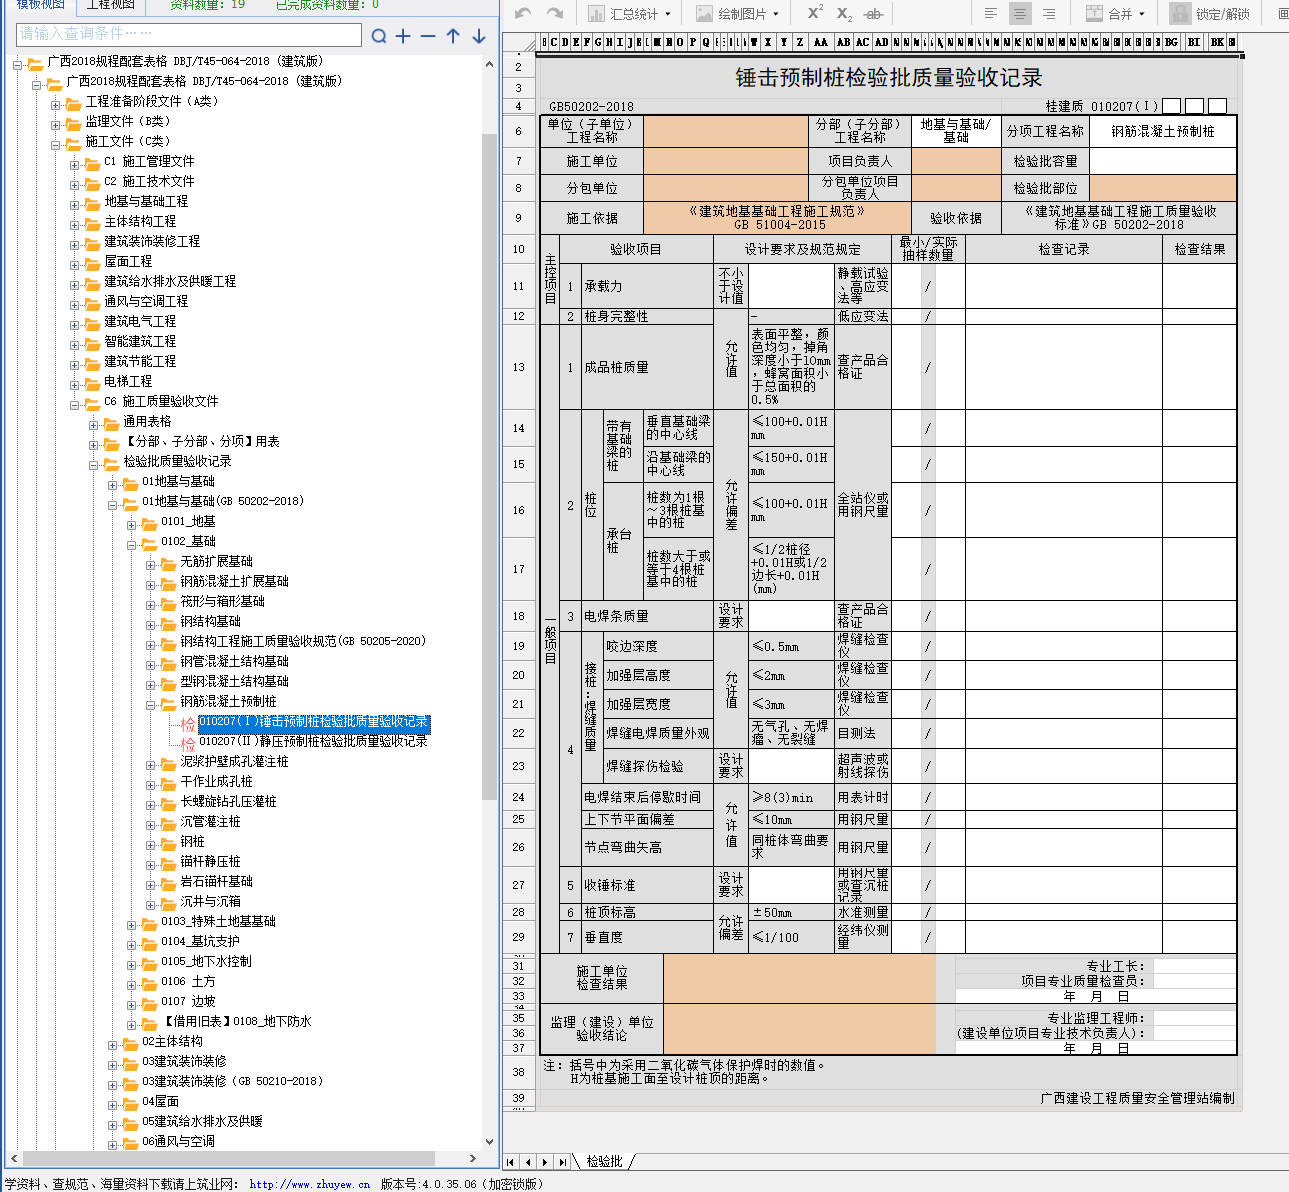Check the first 桩建质 checkbox

(x=1172, y=105)
